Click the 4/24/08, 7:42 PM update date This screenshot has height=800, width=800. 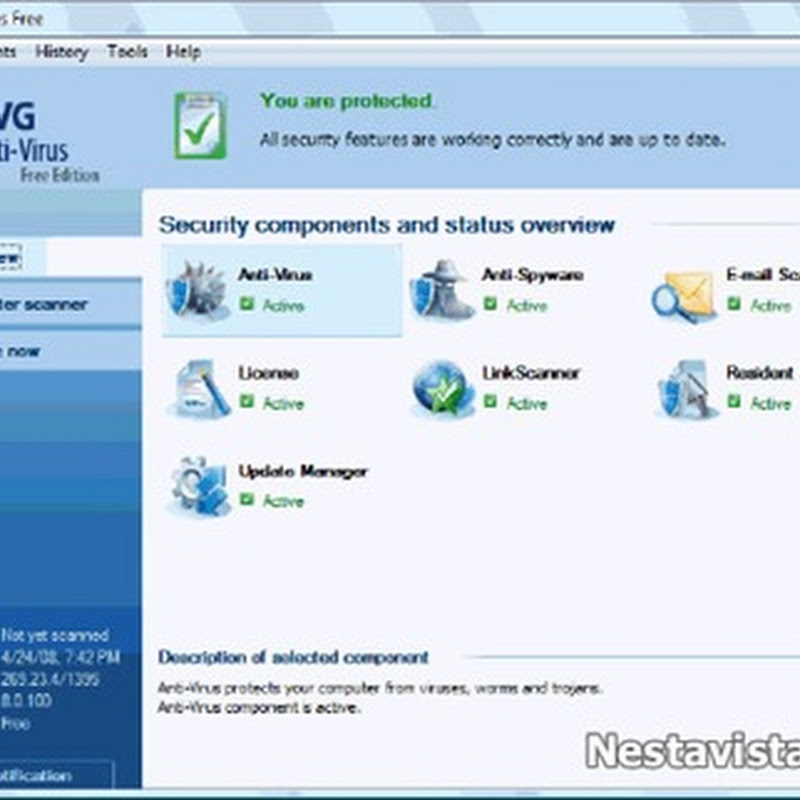coord(60,657)
